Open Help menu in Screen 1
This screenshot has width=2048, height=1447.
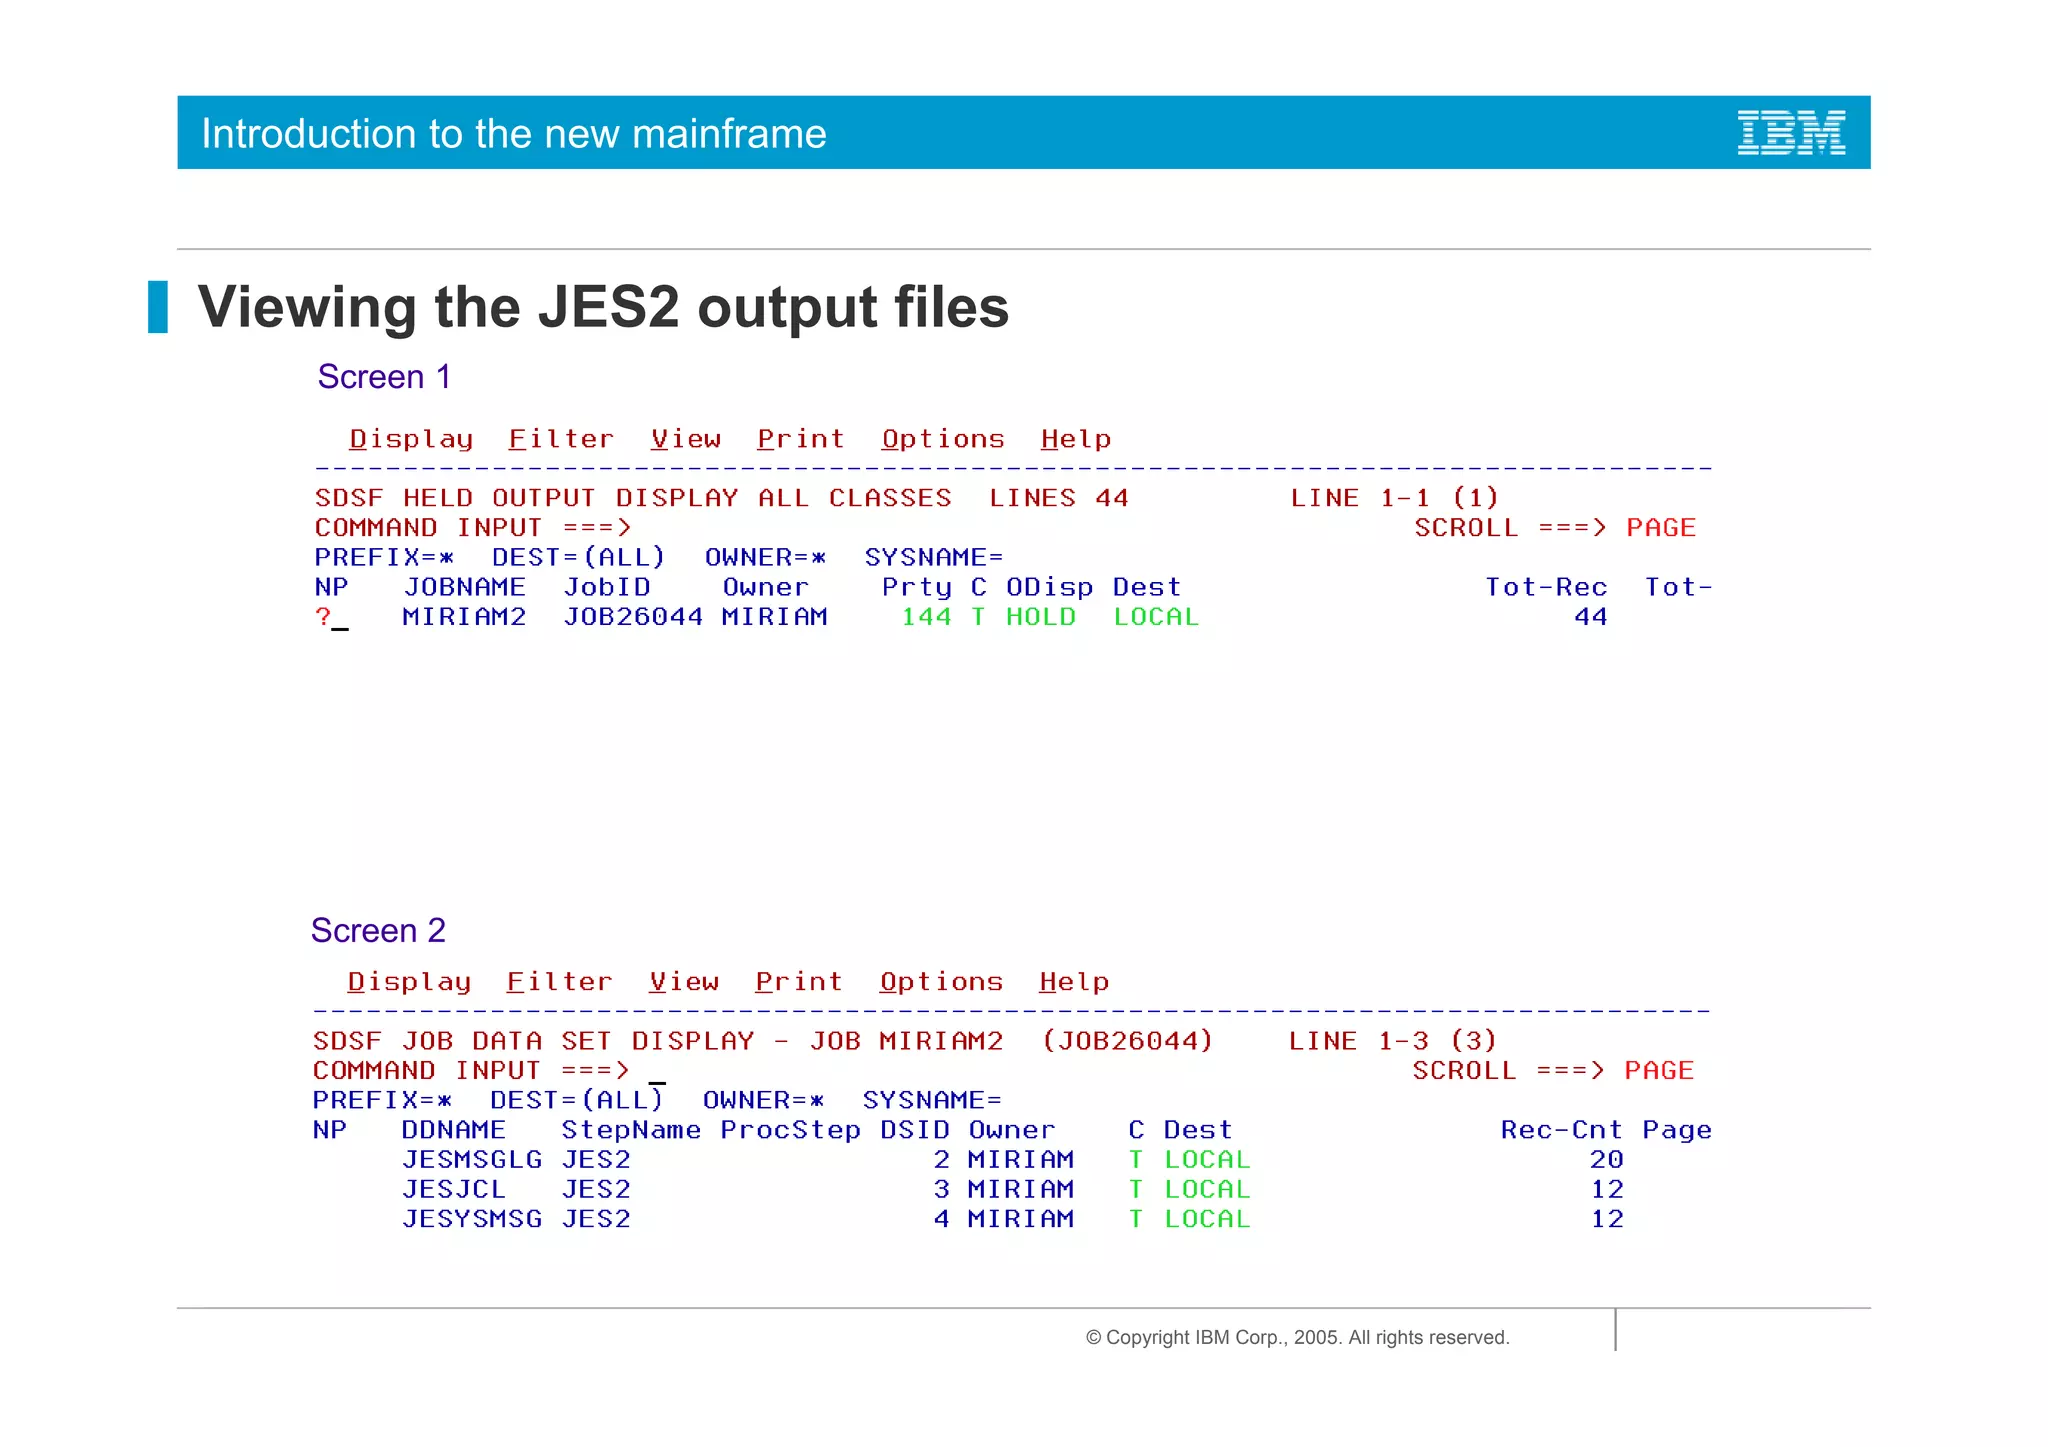point(1075,439)
